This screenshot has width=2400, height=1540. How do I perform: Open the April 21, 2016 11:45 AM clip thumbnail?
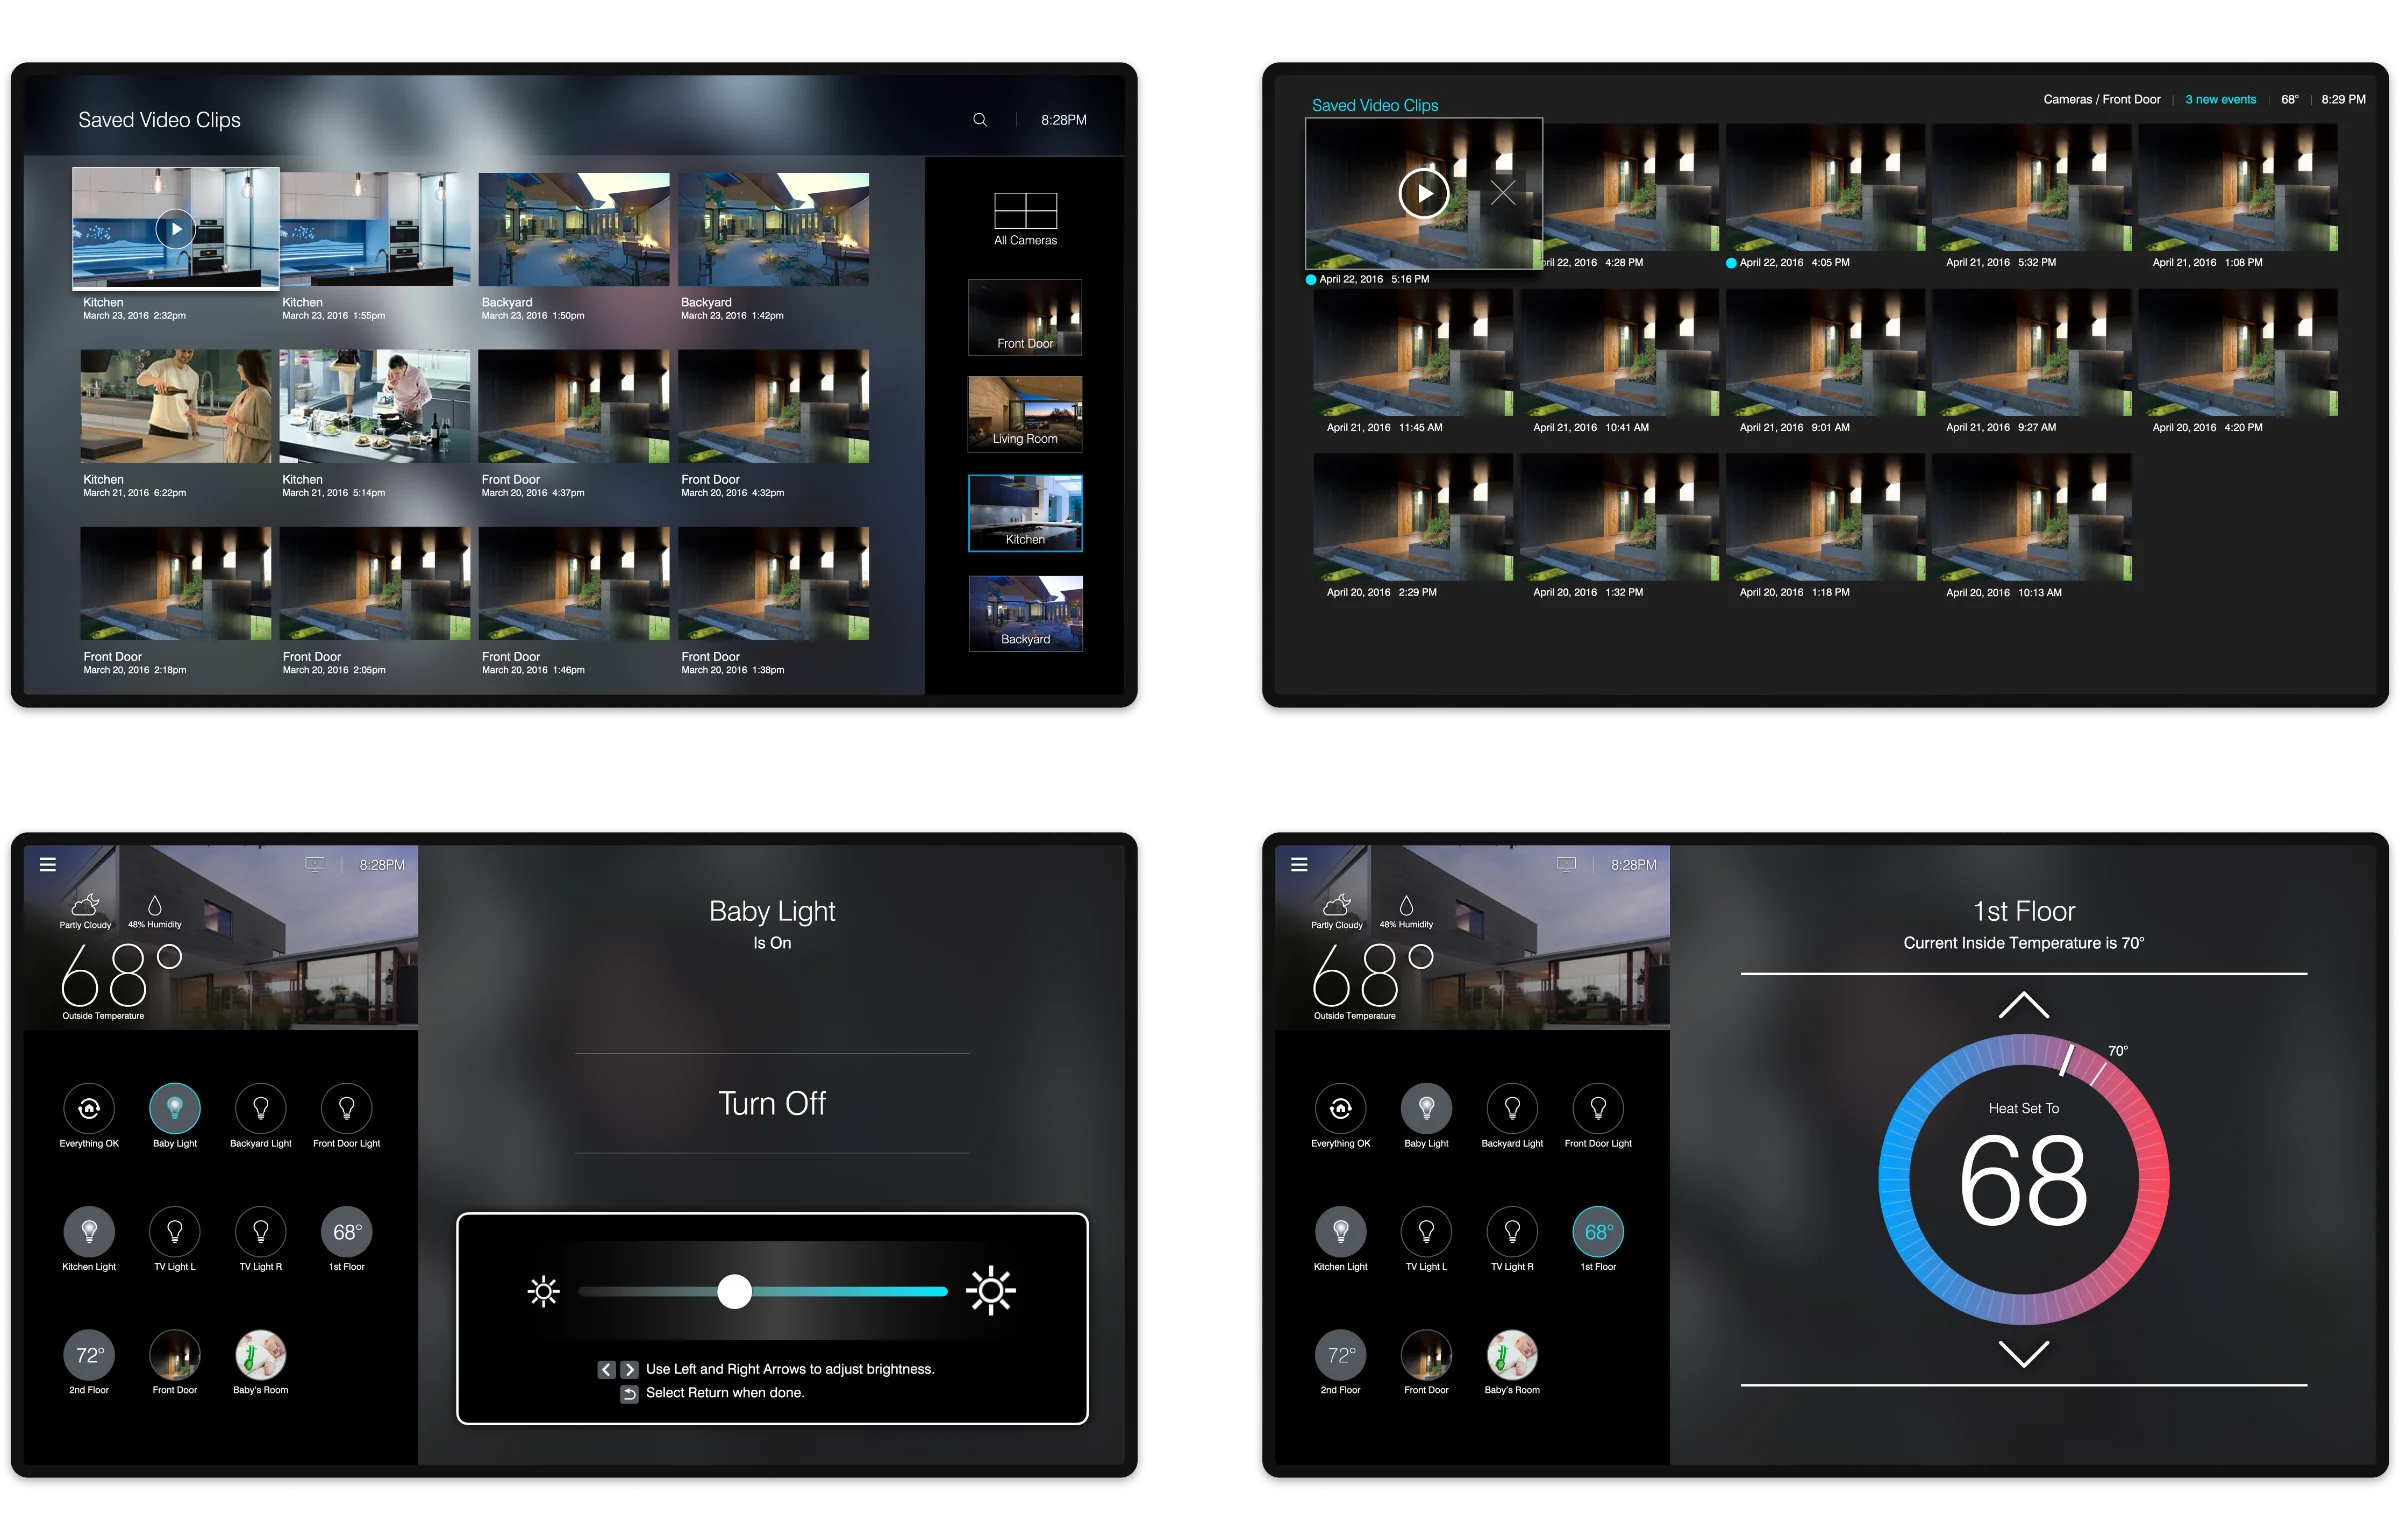[1412, 353]
